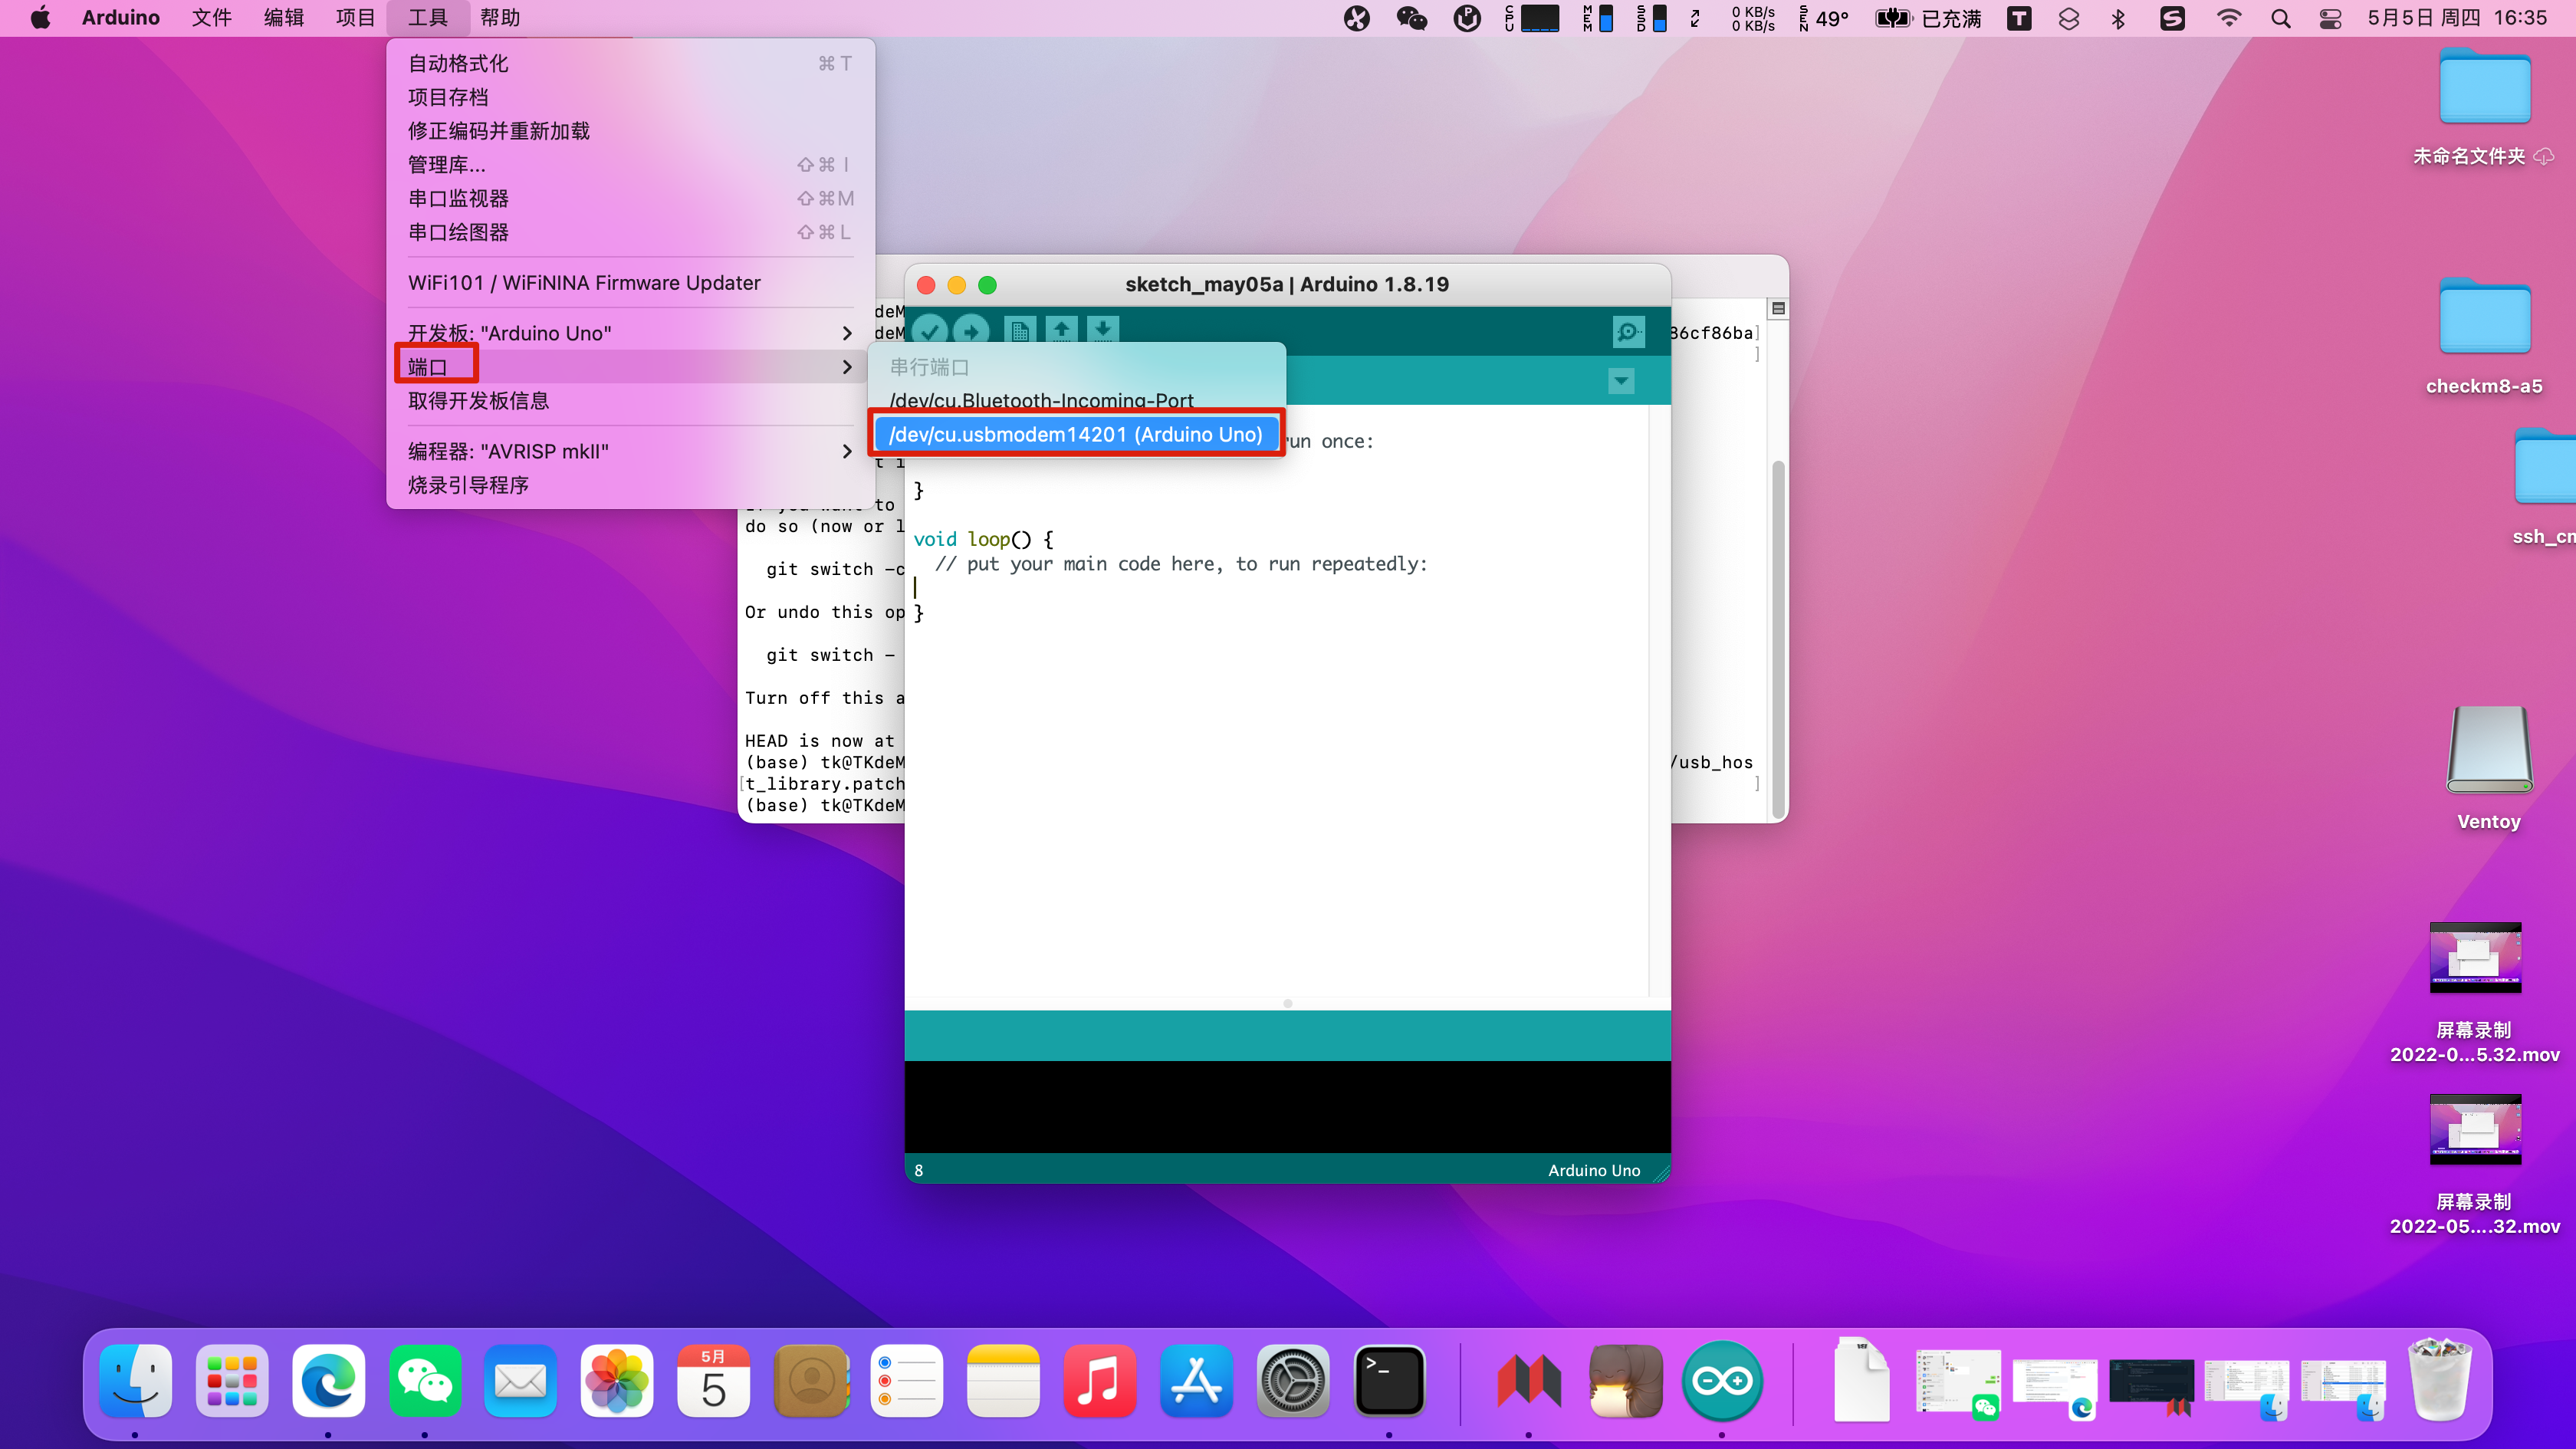The height and width of the screenshot is (1449, 2576).
Task: Open Mail in the Dock
Action: 521,1381
